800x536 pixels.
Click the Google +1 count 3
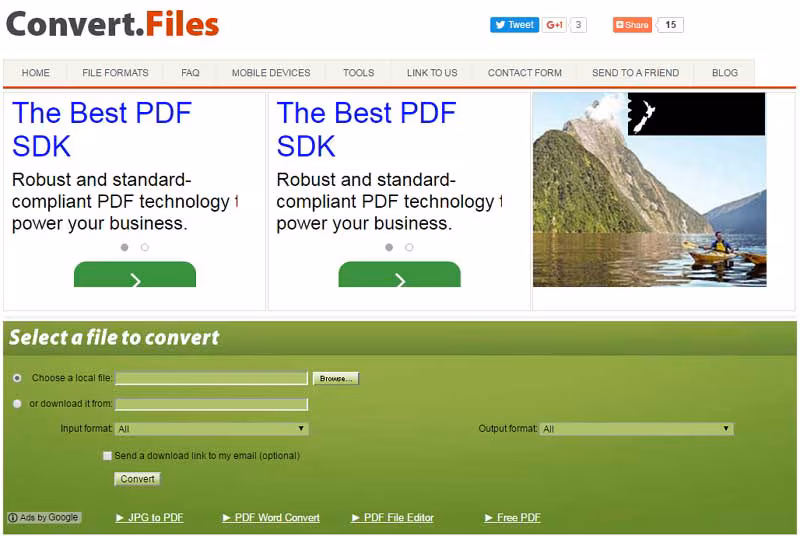[578, 24]
